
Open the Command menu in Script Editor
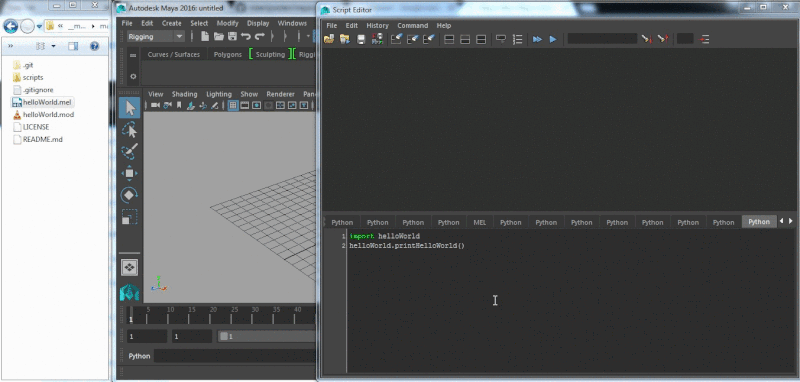(413, 26)
